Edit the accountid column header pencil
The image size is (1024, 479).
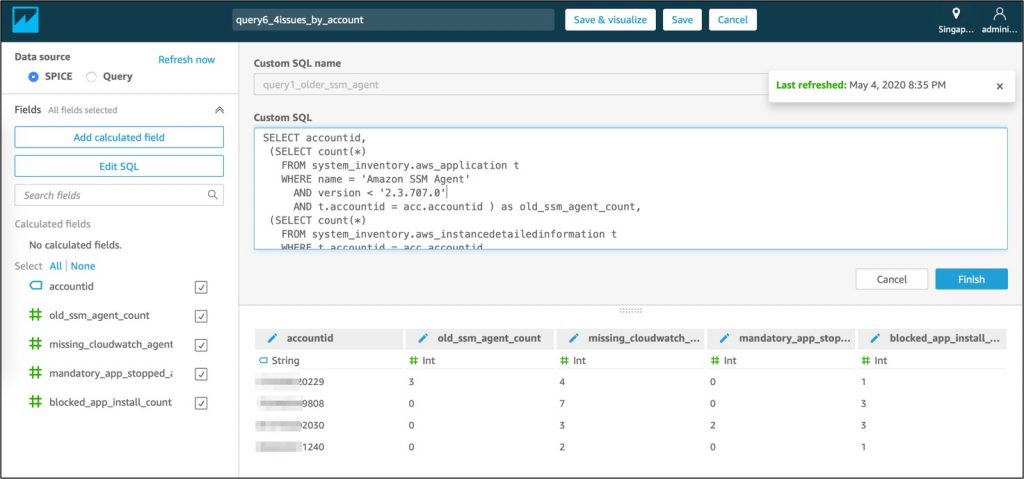coord(272,338)
